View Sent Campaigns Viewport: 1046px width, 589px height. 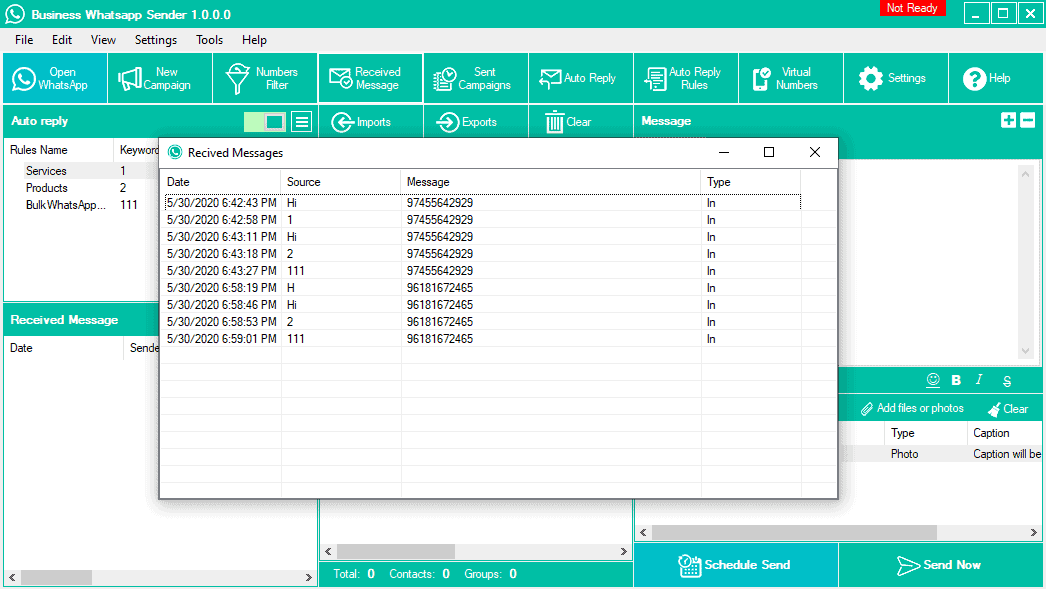click(x=476, y=79)
